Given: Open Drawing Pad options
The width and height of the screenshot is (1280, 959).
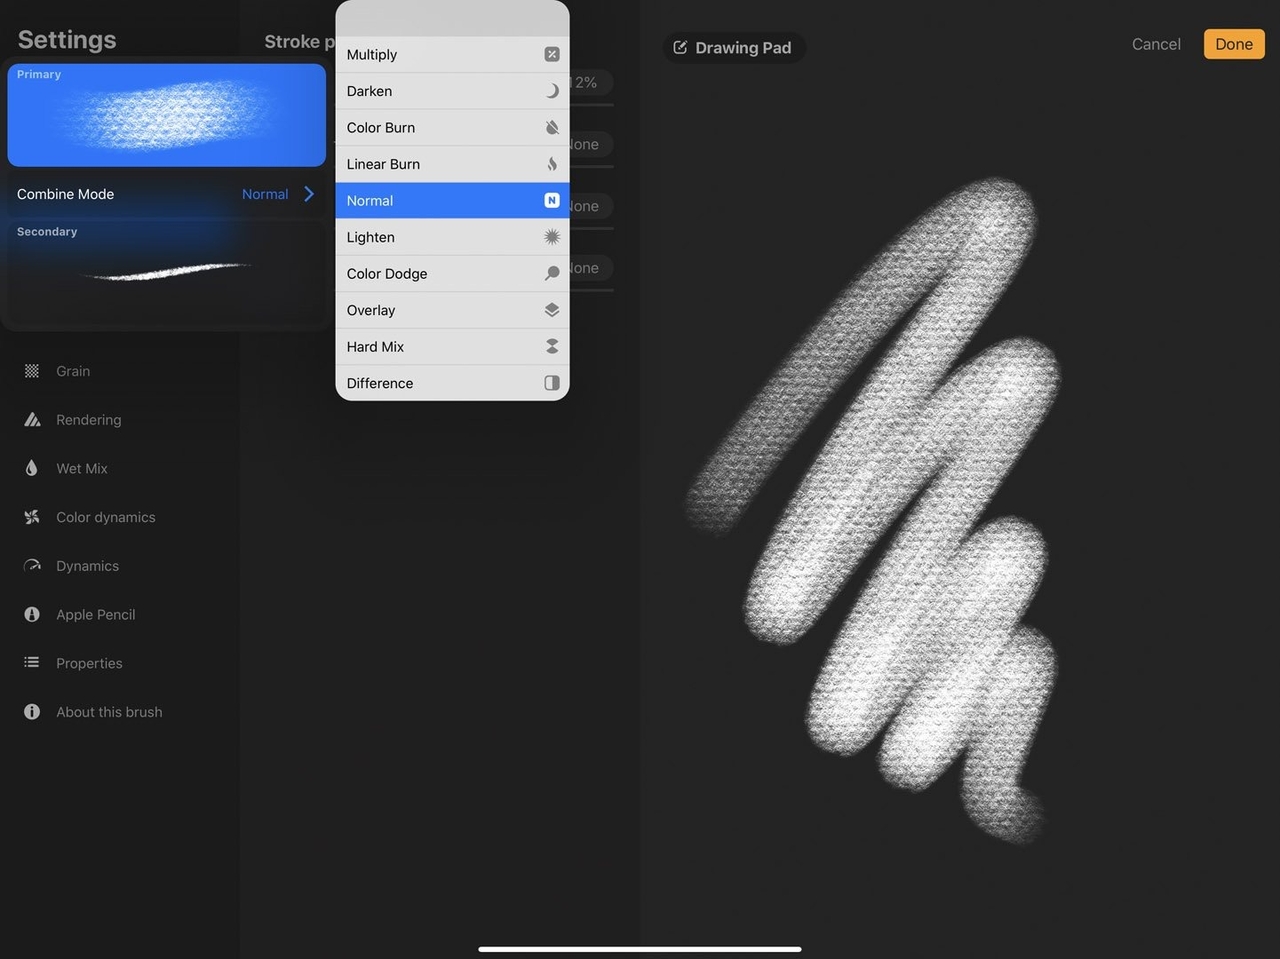Looking at the screenshot, I should (733, 48).
